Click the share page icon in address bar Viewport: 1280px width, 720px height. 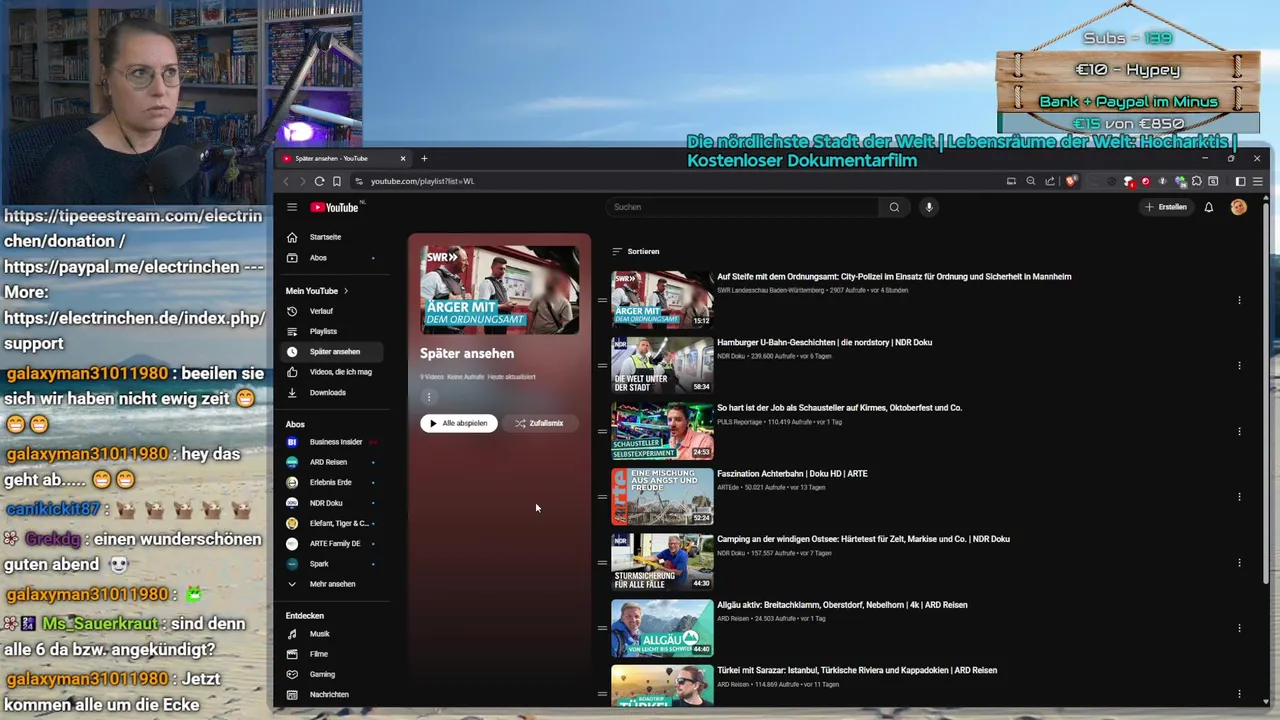(1050, 181)
